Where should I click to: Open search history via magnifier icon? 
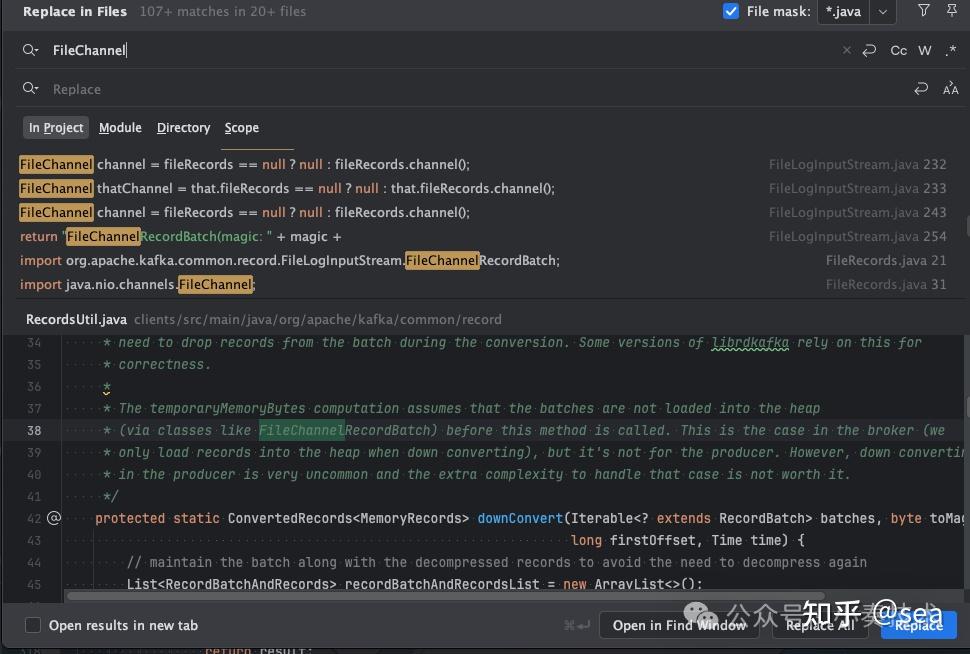pyautogui.click(x=30, y=50)
